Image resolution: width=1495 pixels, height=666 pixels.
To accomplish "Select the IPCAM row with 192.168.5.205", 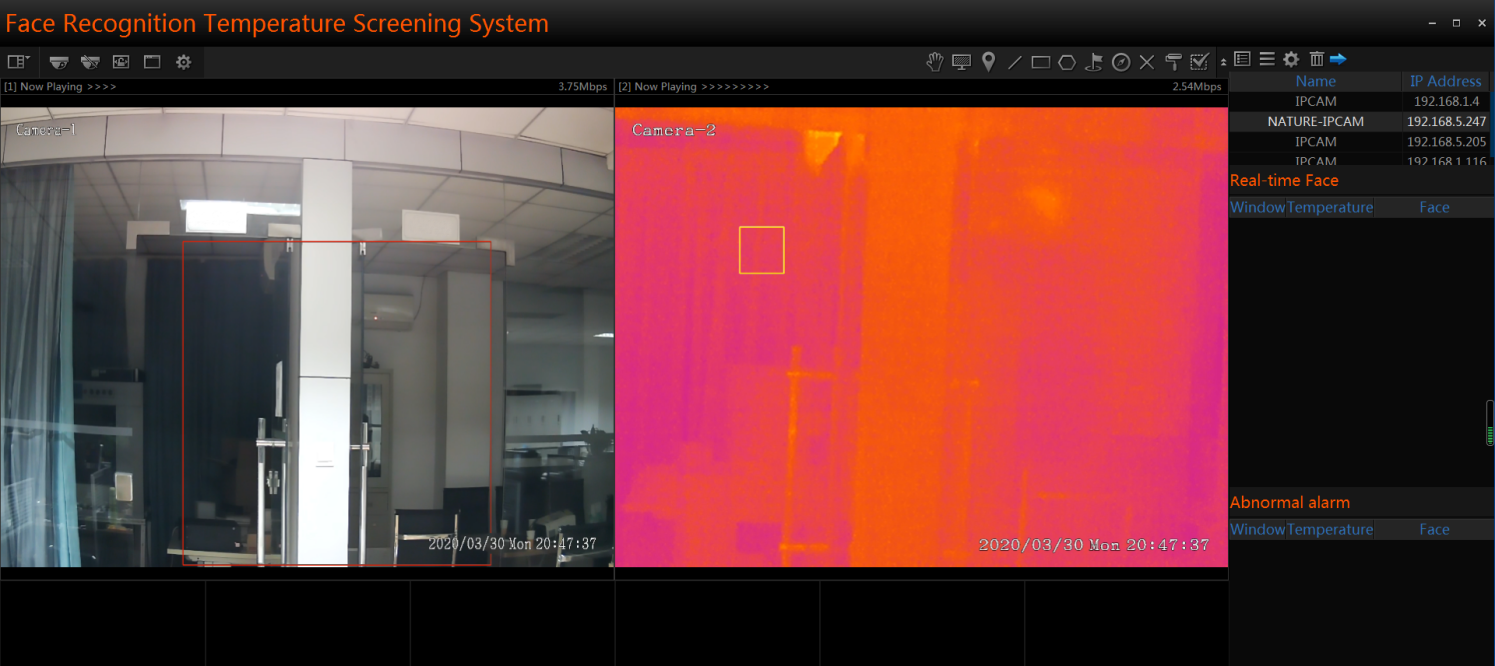I will [1358, 141].
